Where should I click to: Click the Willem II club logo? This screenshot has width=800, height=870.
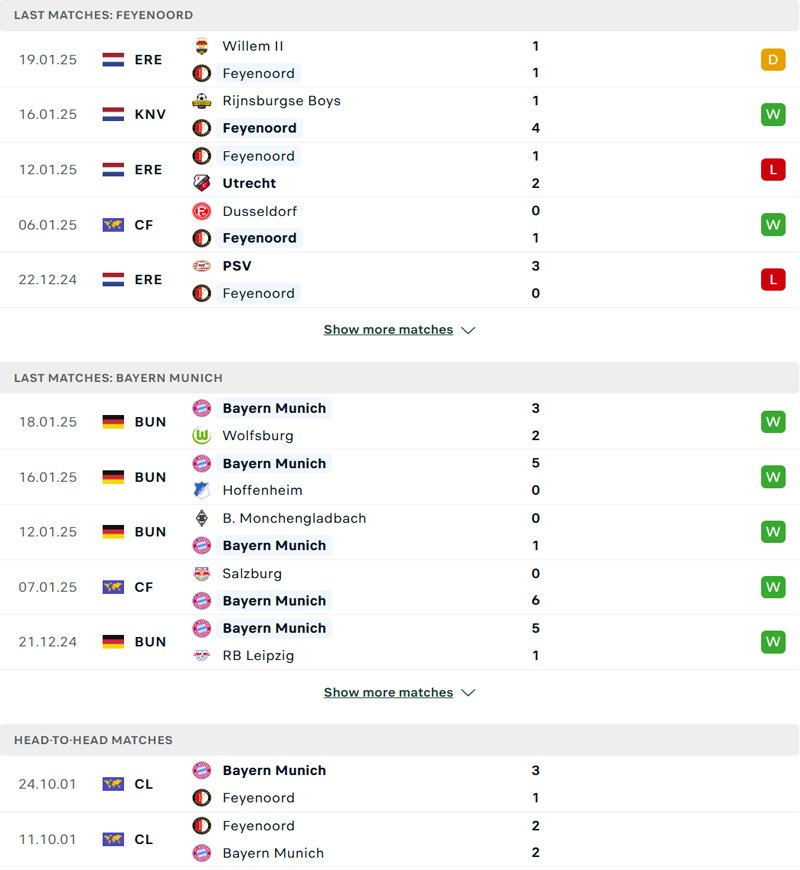[x=202, y=46]
